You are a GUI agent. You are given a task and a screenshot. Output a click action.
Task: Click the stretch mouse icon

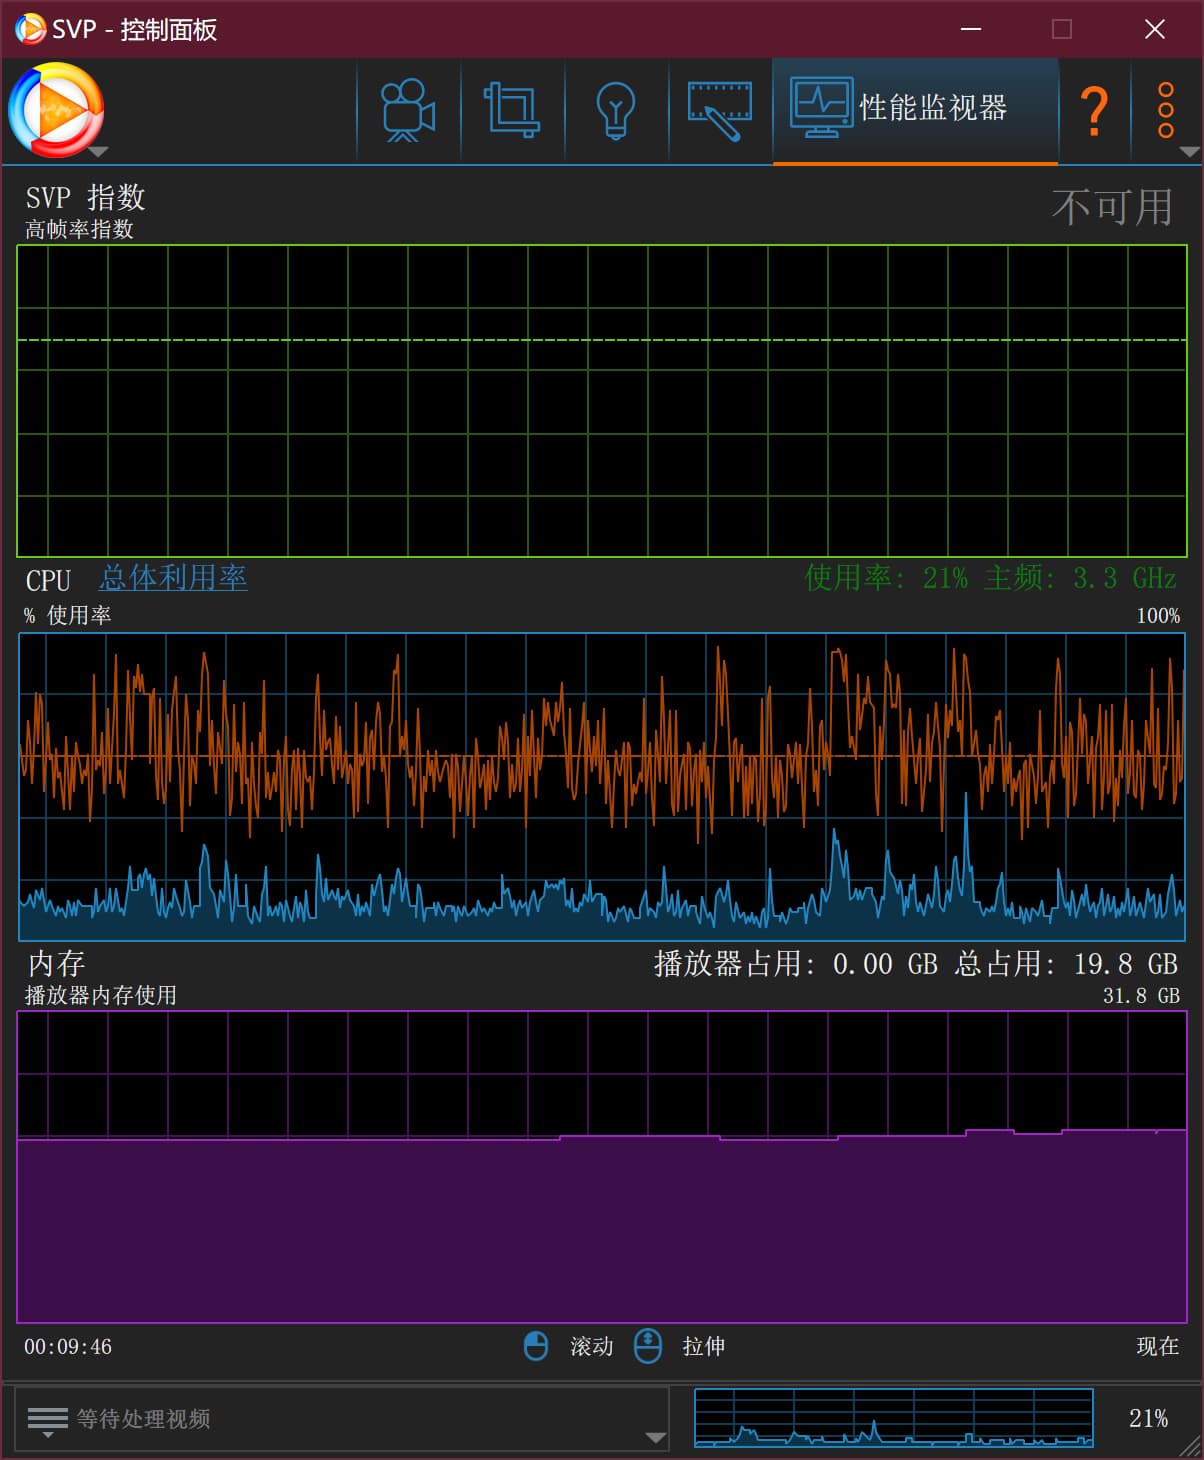pos(648,1346)
